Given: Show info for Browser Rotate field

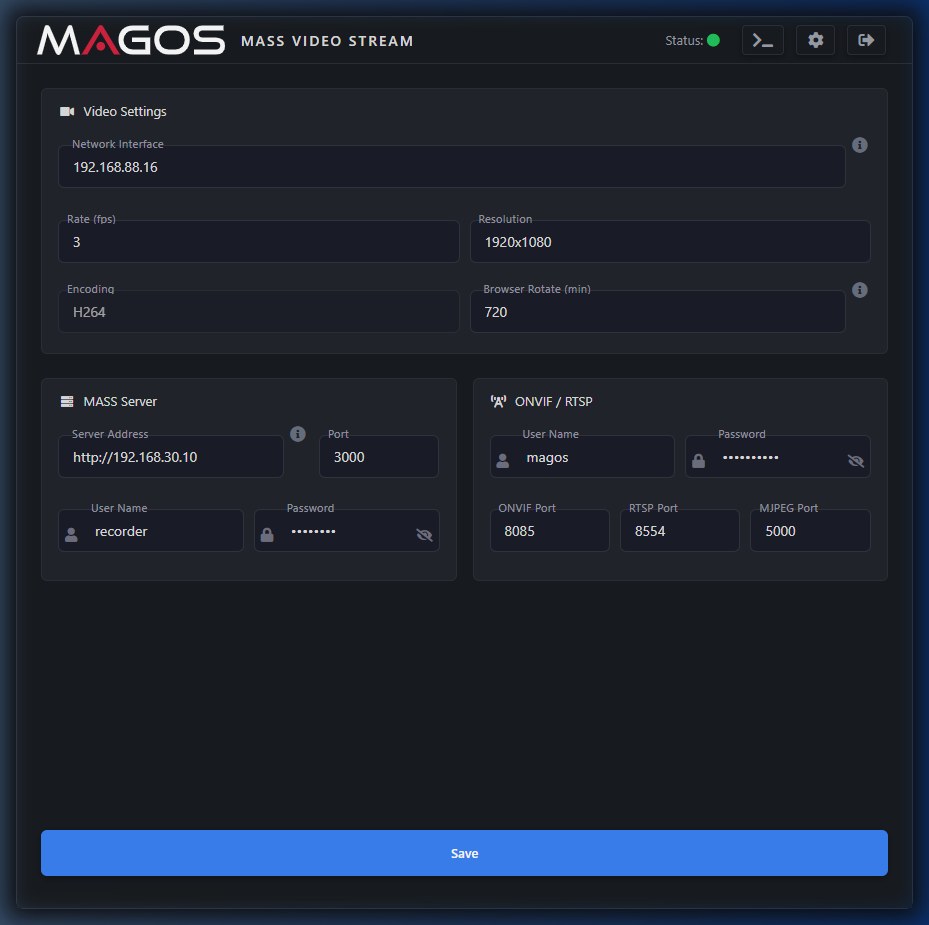Looking at the screenshot, I should (x=860, y=290).
